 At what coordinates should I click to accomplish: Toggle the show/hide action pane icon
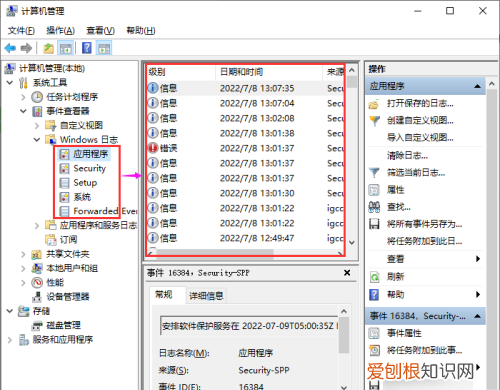(x=104, y=48)
